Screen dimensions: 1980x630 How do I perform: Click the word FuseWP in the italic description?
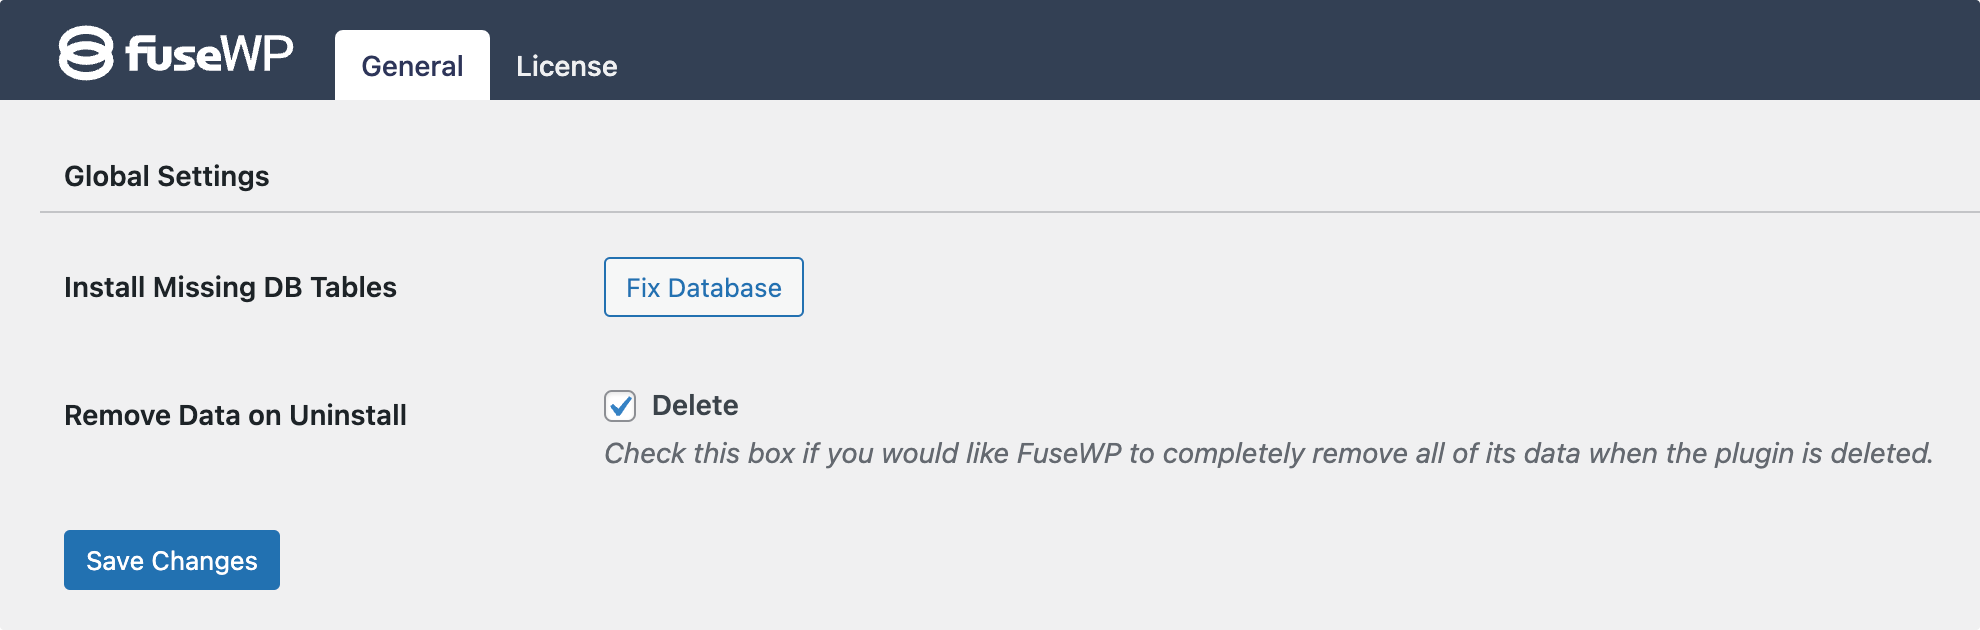pyautogui.click(x=1069, y=453)
